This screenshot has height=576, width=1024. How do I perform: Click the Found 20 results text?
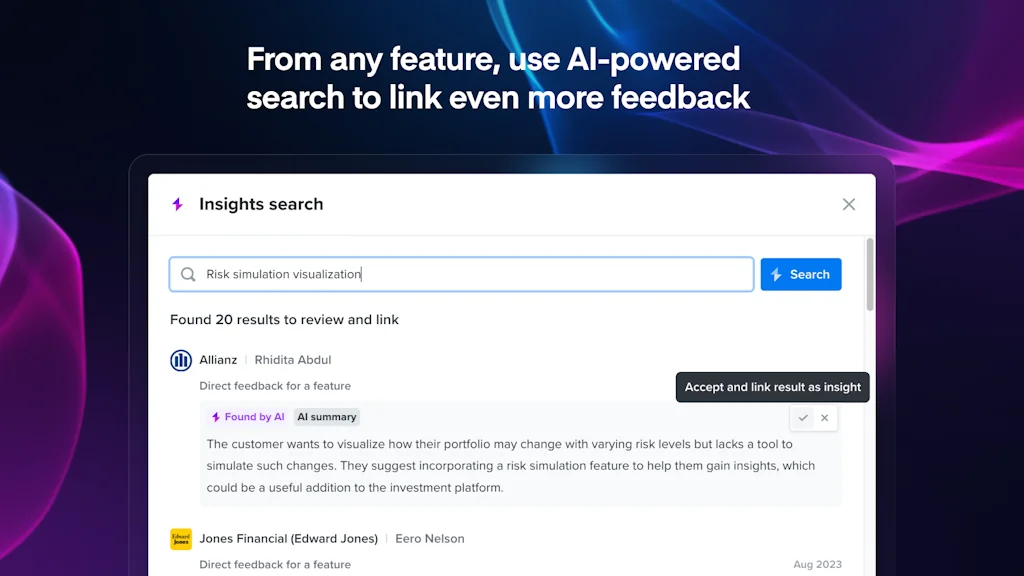coord(283,319)
